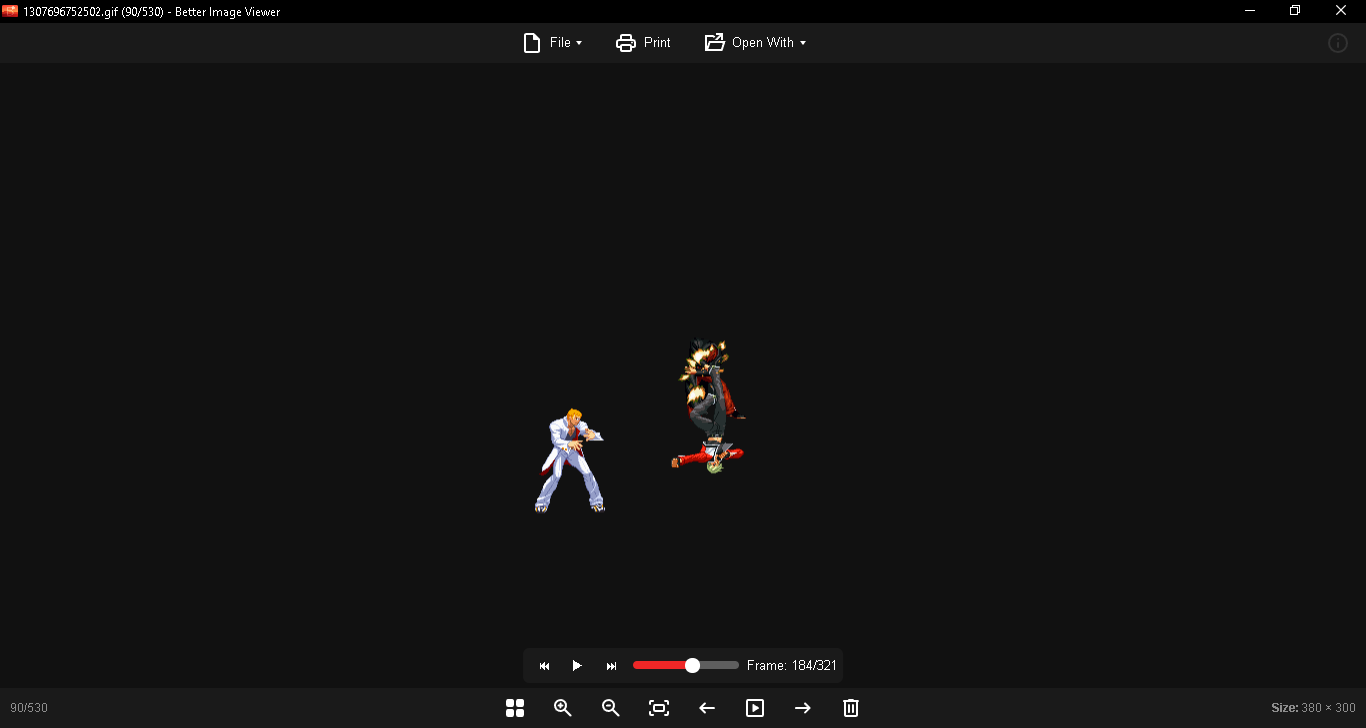Fit image to window
This screenshot has height=728, width=1366.
[659, 708]
